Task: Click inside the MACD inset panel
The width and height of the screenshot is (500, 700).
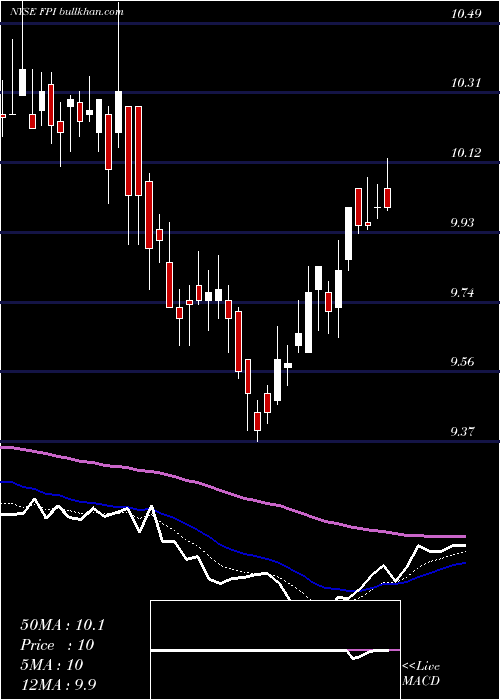Action: 275,650
